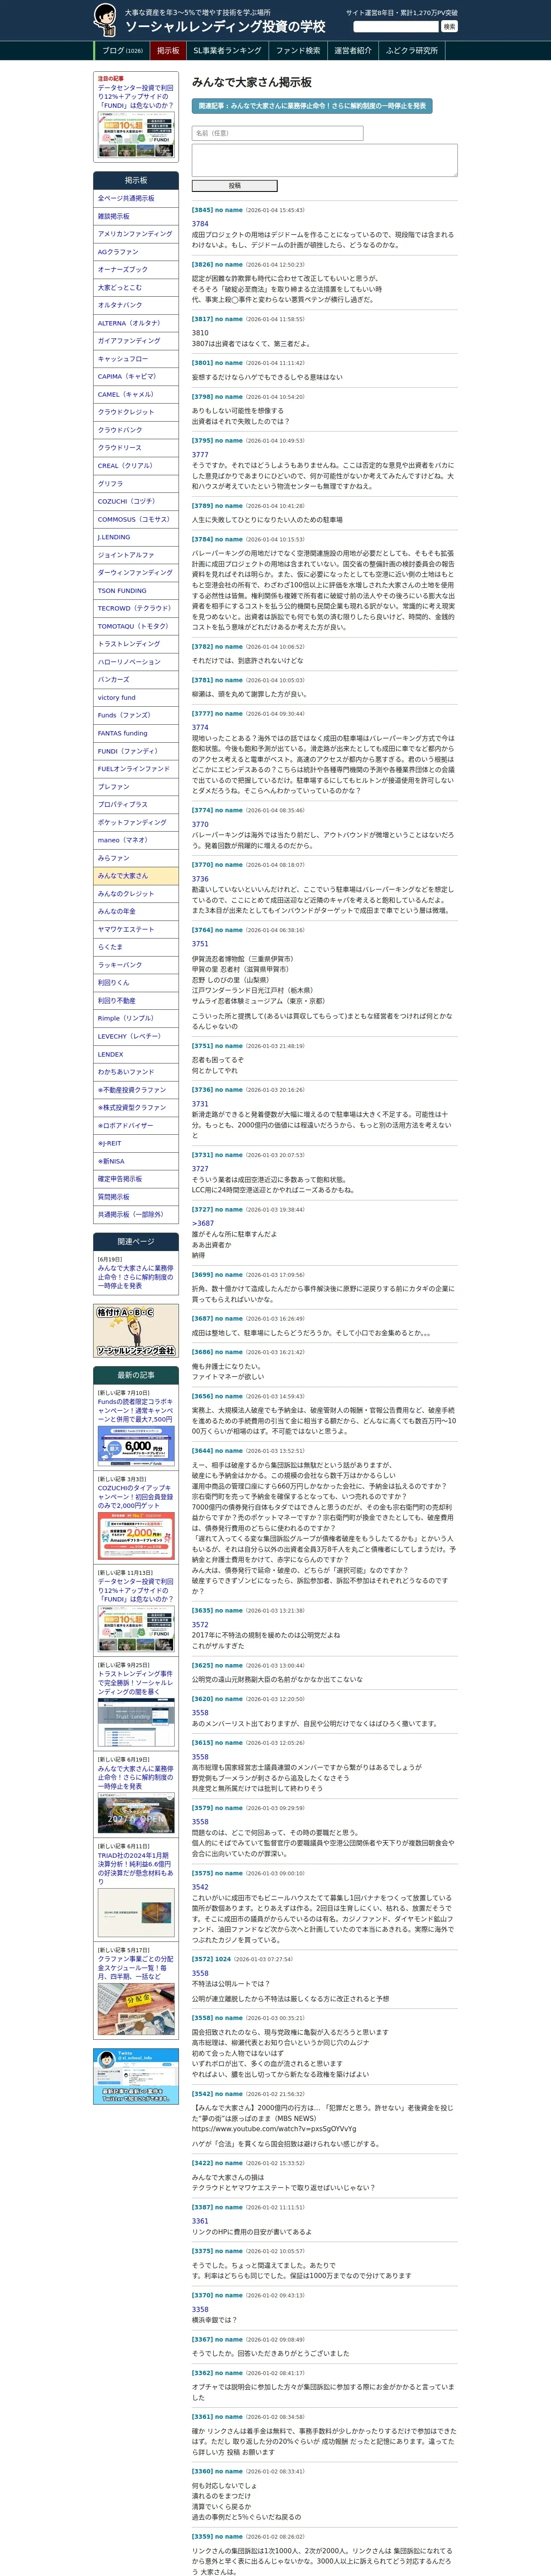Open キャッシュフロー board
551x2576 pixels.
coord(136,358)
